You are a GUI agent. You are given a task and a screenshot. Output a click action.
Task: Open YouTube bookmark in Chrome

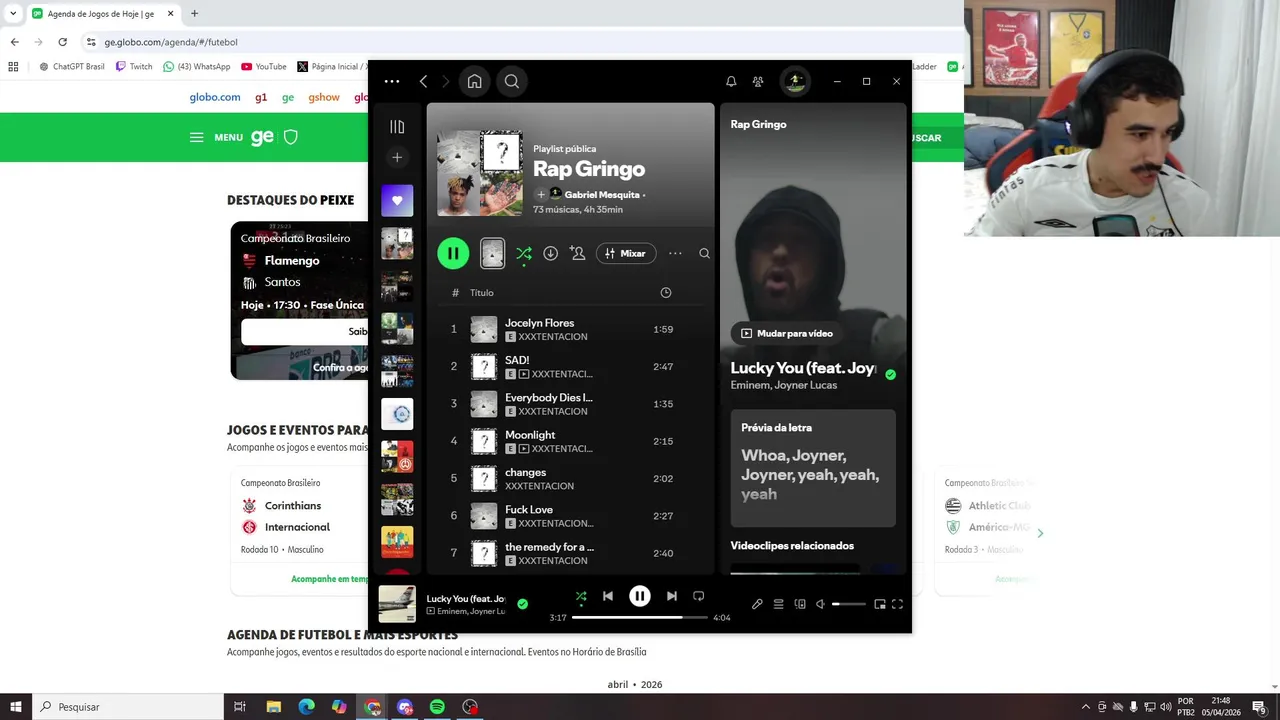click(x=264, y=67)
